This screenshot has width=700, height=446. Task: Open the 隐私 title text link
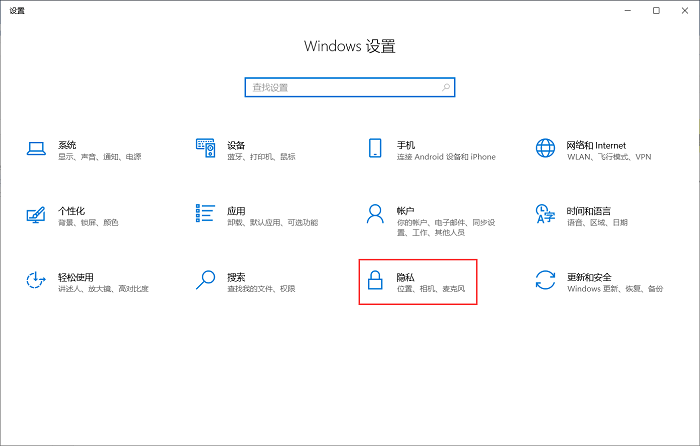[x=406, y=276]
